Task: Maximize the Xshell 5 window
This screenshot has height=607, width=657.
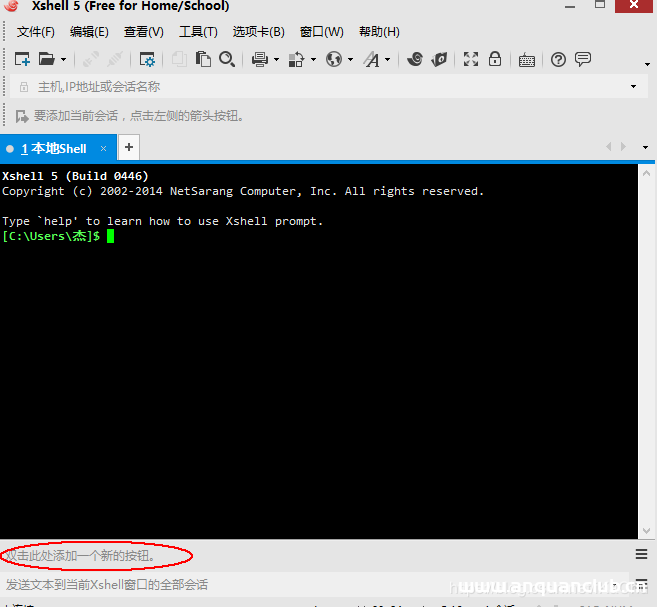Action: 600,5
